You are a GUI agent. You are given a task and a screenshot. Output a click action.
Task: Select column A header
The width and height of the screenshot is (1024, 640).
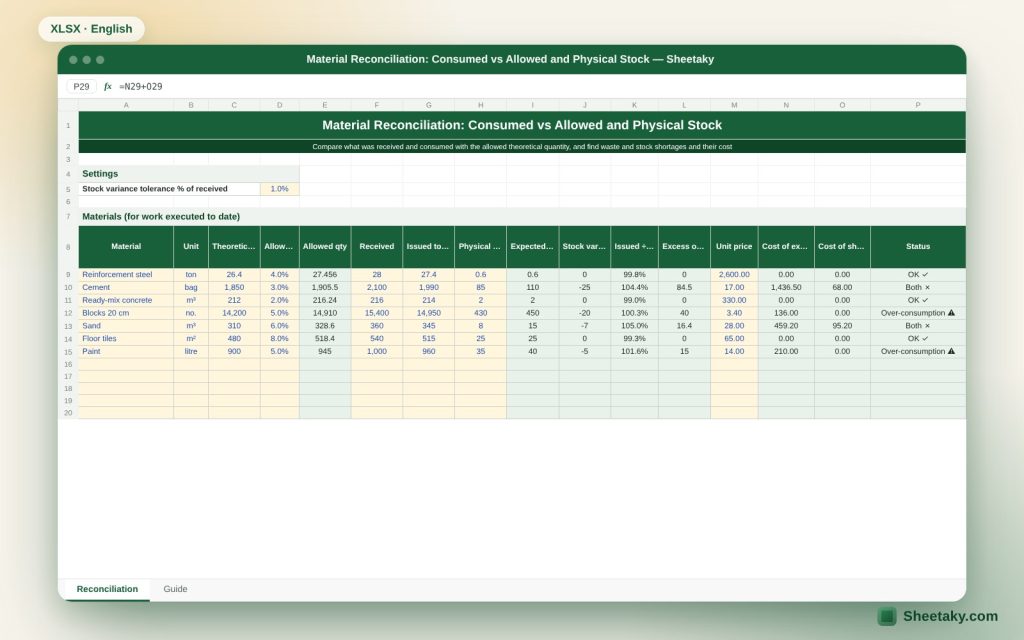pyautogui.click(x=126, y=105)
